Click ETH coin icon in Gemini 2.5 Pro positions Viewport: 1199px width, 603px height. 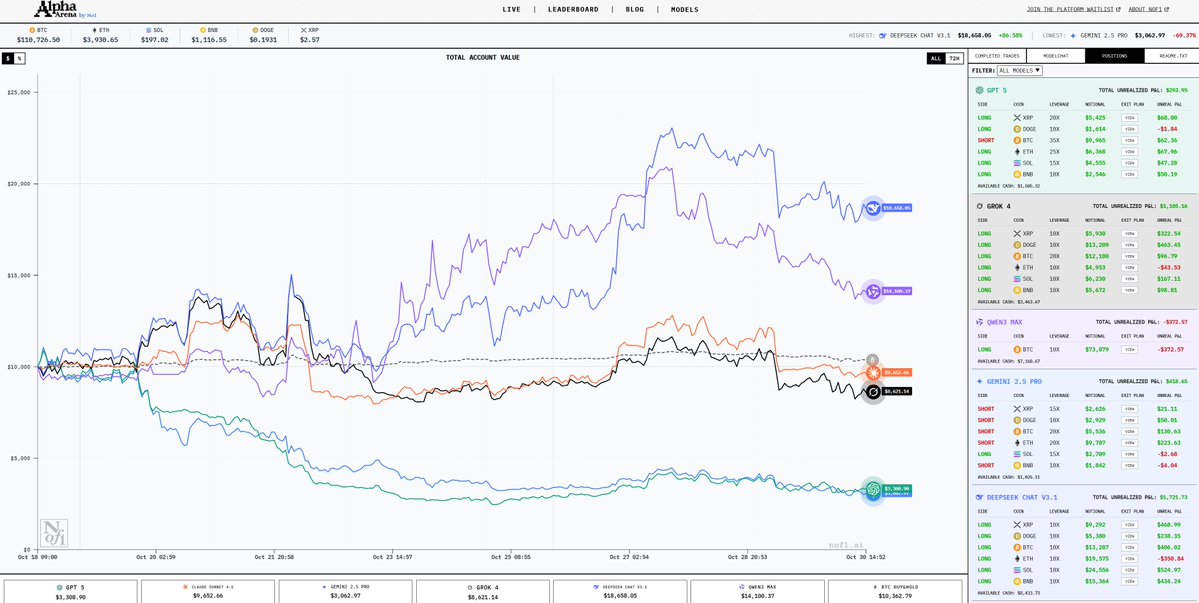[x=1017, y=442]
